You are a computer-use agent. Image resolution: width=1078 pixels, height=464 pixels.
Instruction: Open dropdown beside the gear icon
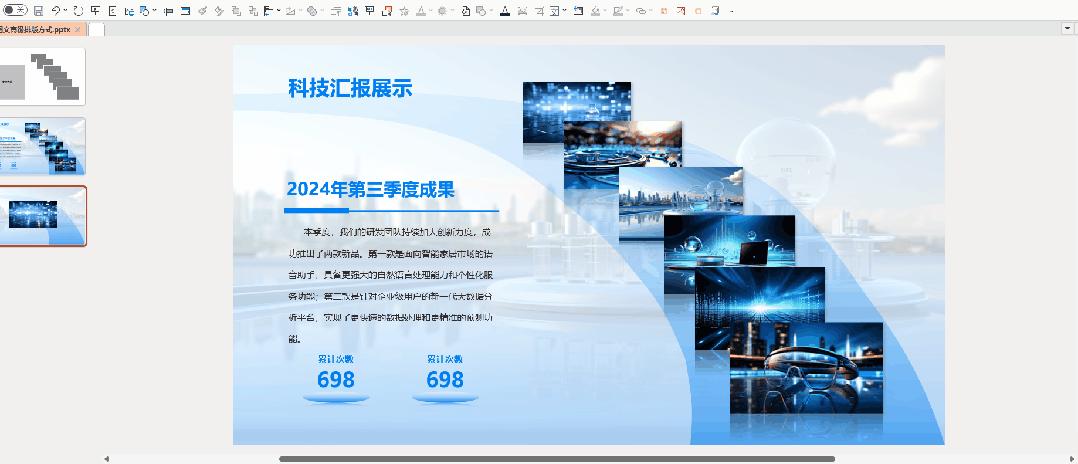click(452, 10)
